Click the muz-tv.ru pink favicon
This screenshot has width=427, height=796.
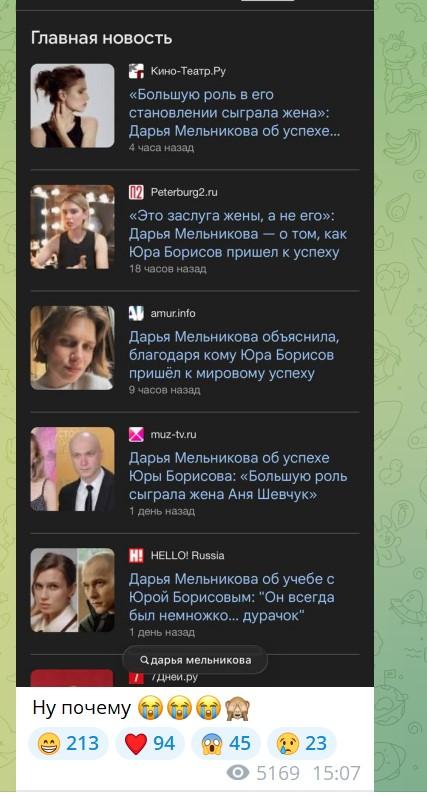pos(136,435)
